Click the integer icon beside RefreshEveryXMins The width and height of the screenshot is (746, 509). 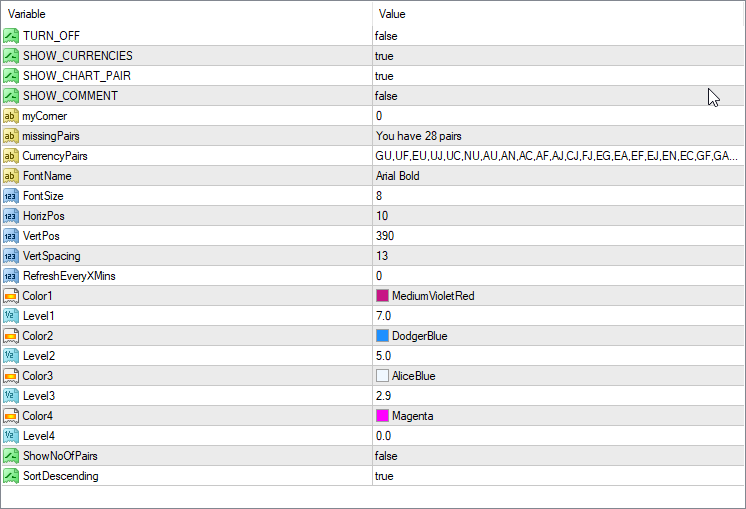coord(11,276)
